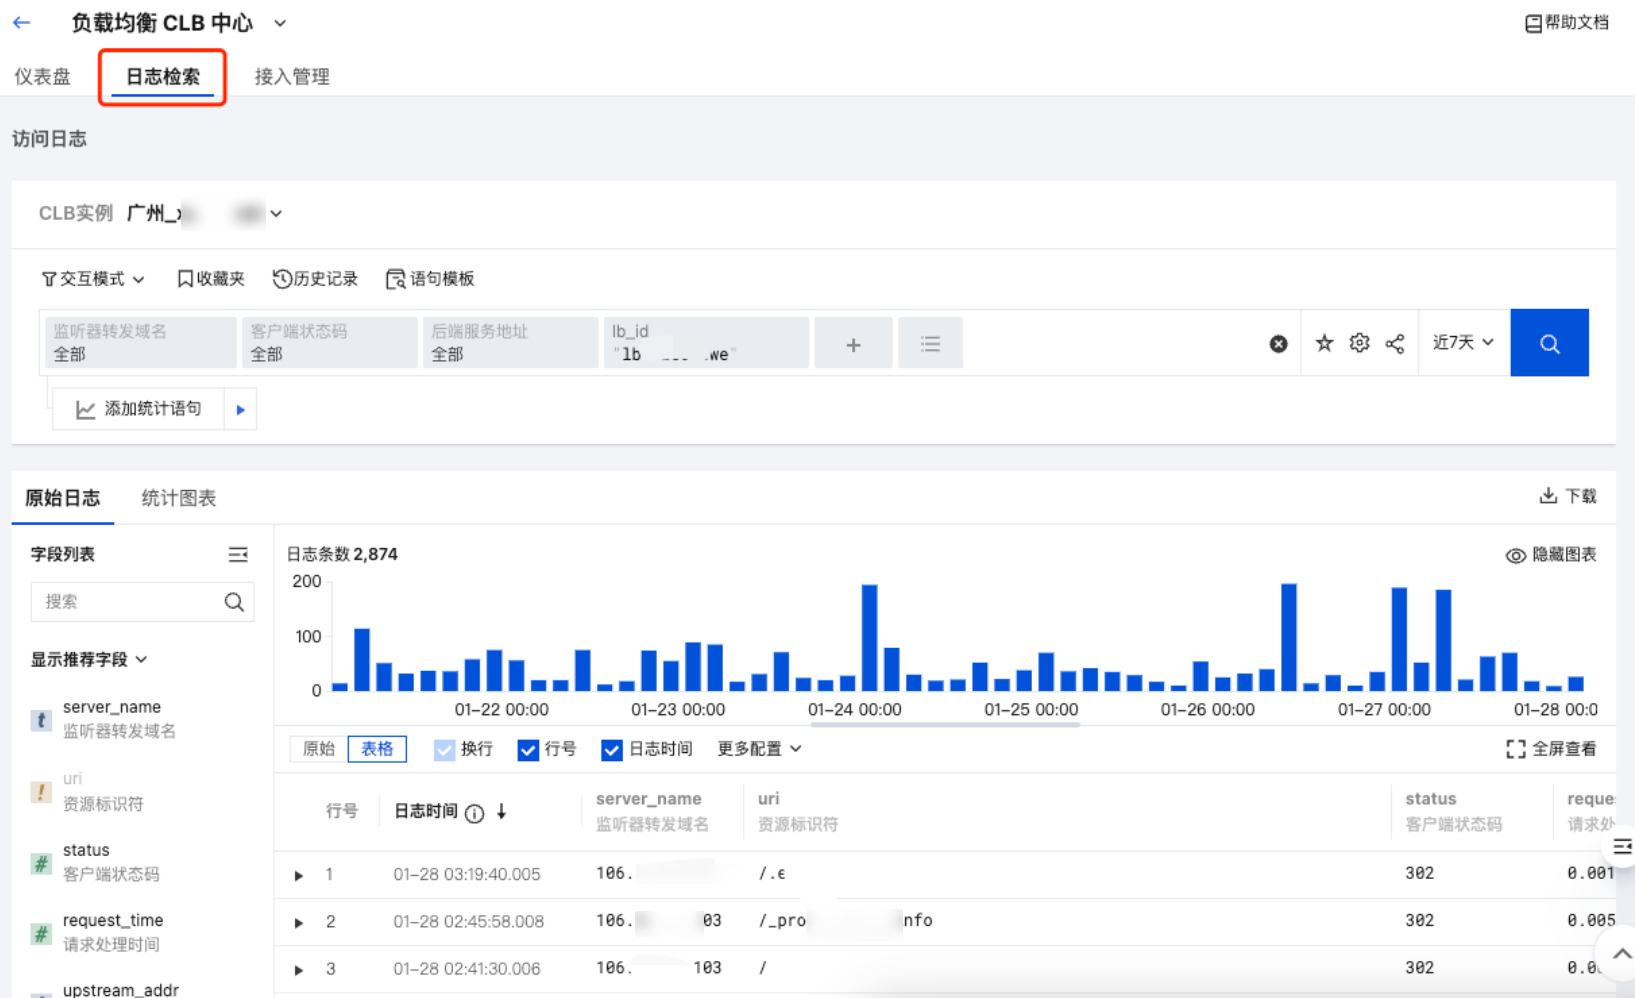
Task: Click the share query icon
Action: [x=1395, y=344]
